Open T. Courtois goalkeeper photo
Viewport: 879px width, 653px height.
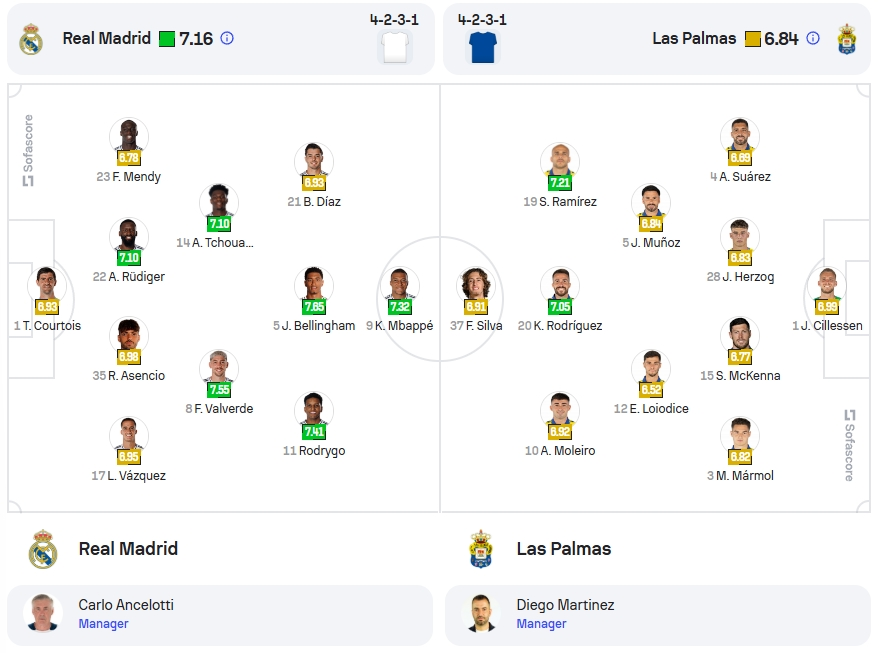(47, 285)
